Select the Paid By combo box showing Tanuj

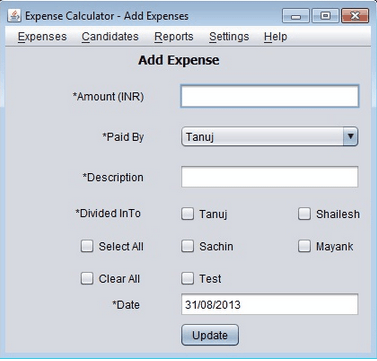pos(269,136)
